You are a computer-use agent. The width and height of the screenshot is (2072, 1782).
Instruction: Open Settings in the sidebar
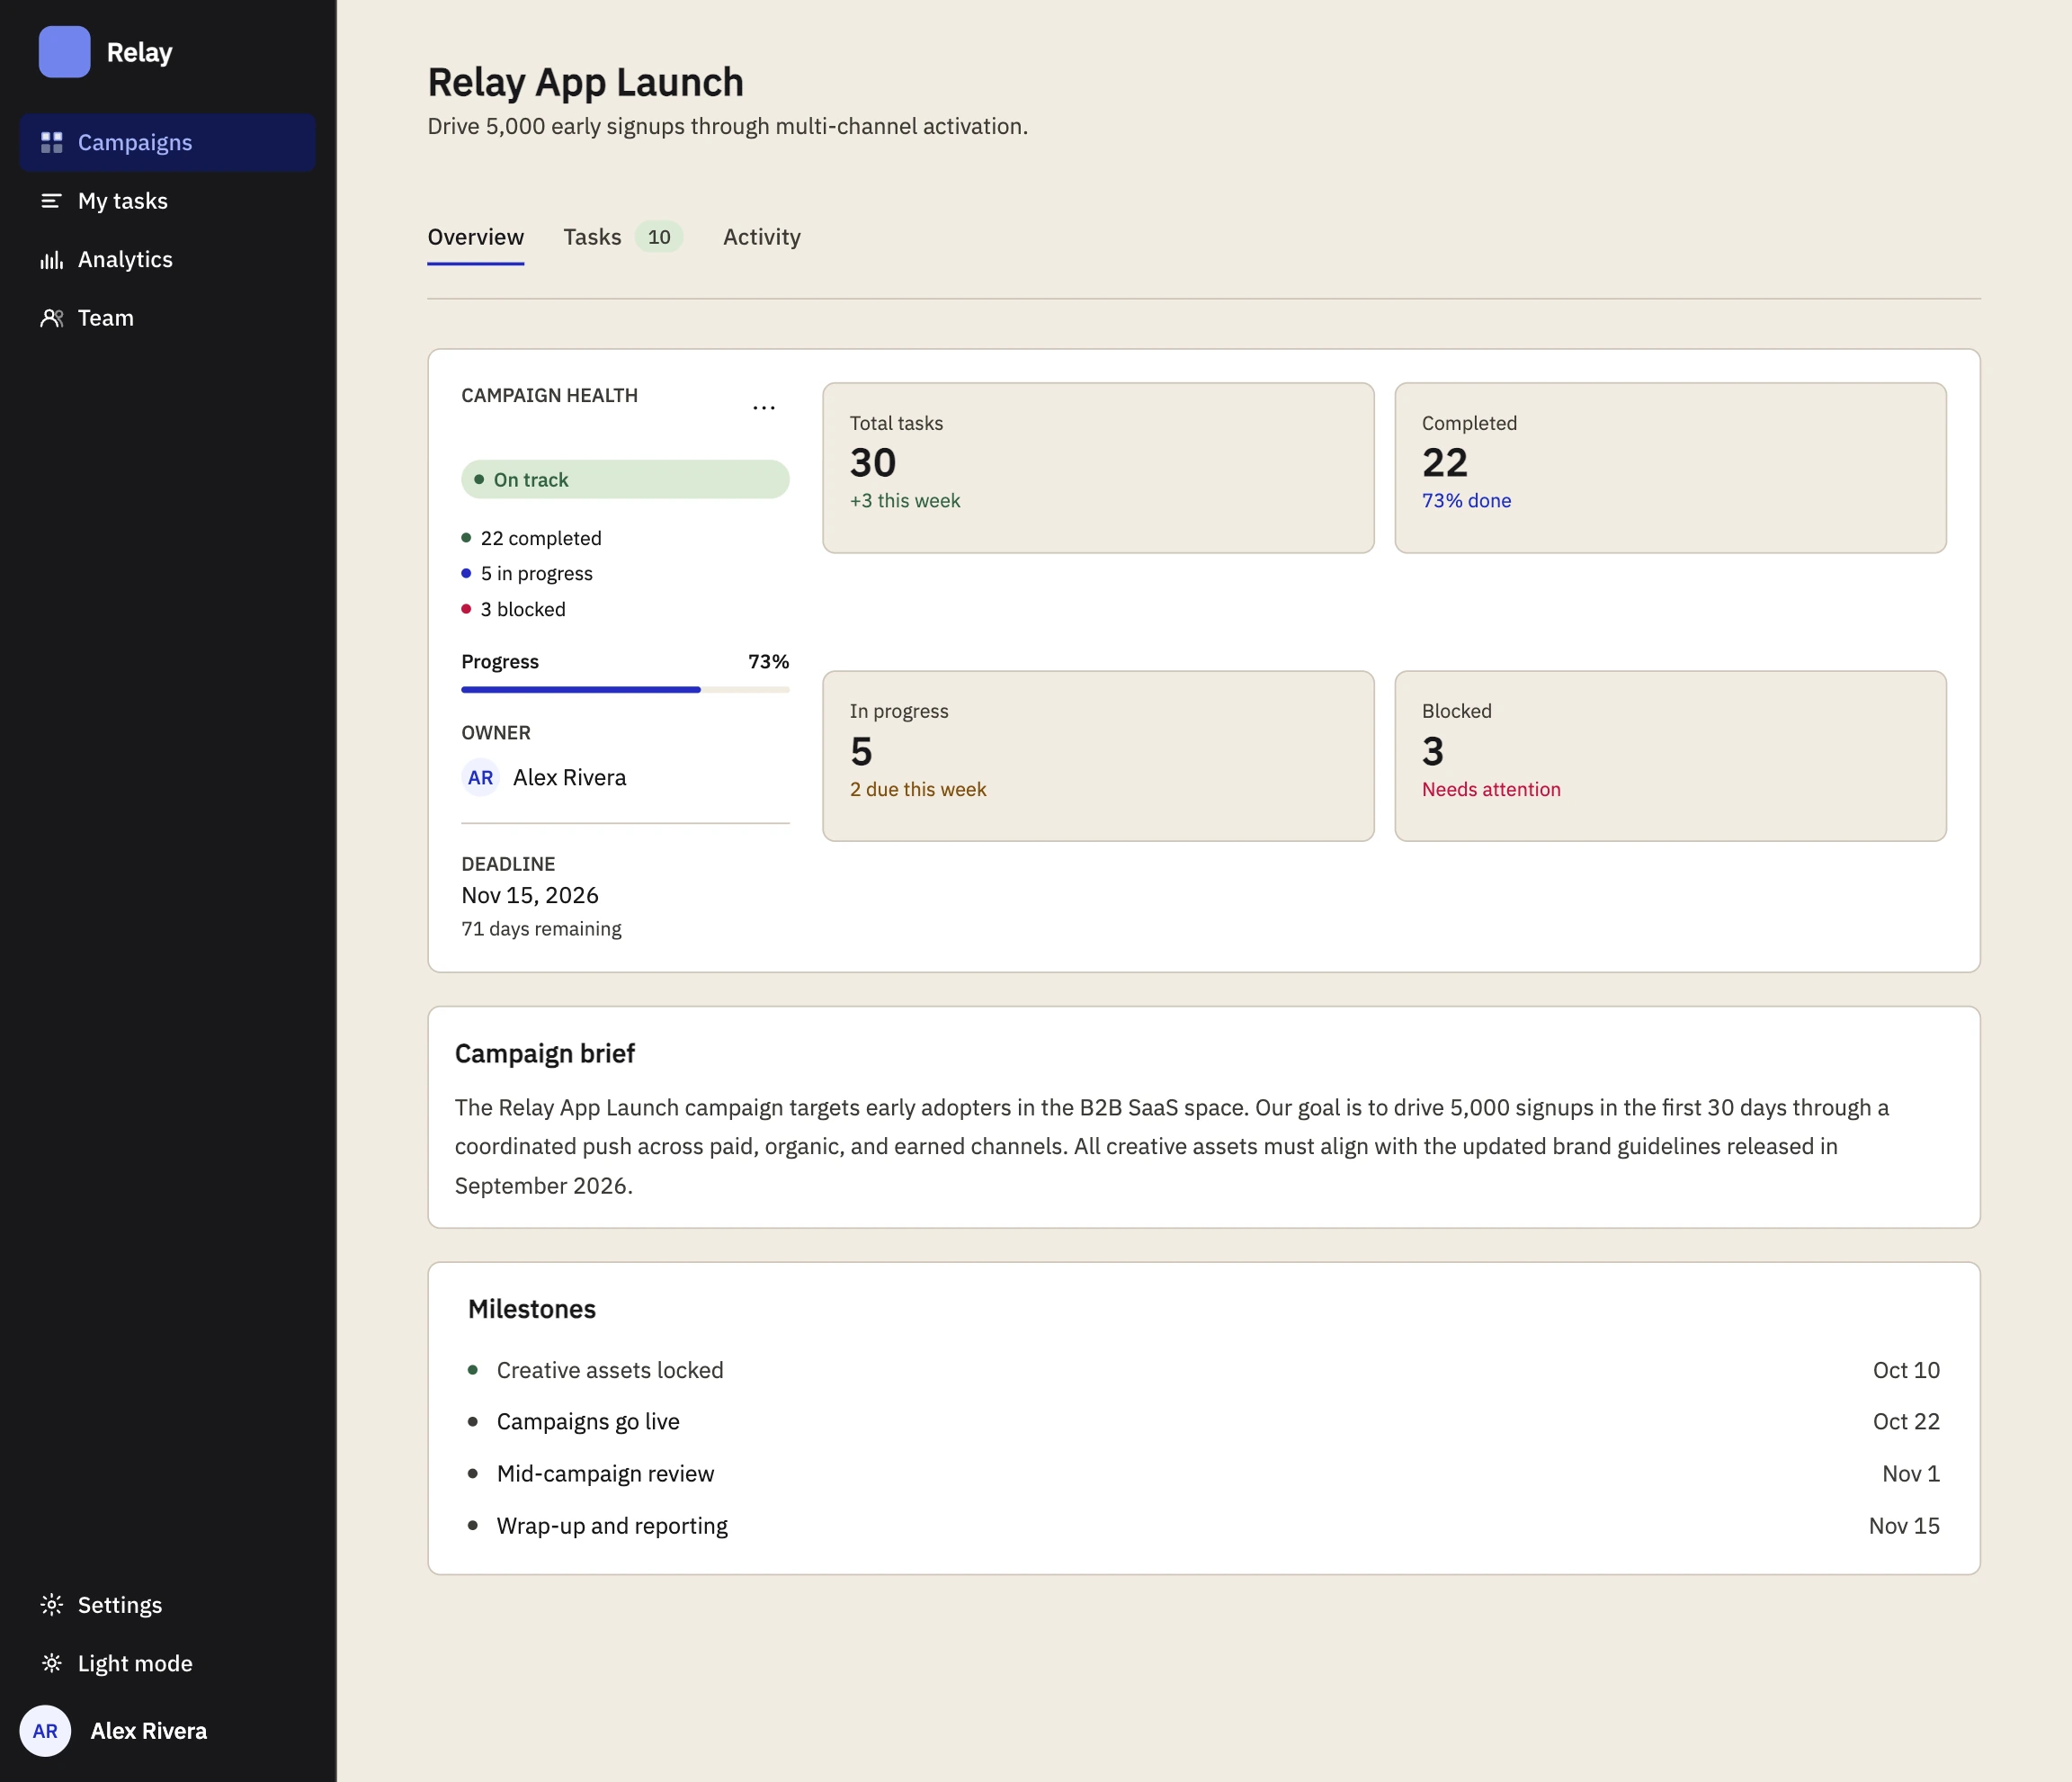tap(168, 1605)
